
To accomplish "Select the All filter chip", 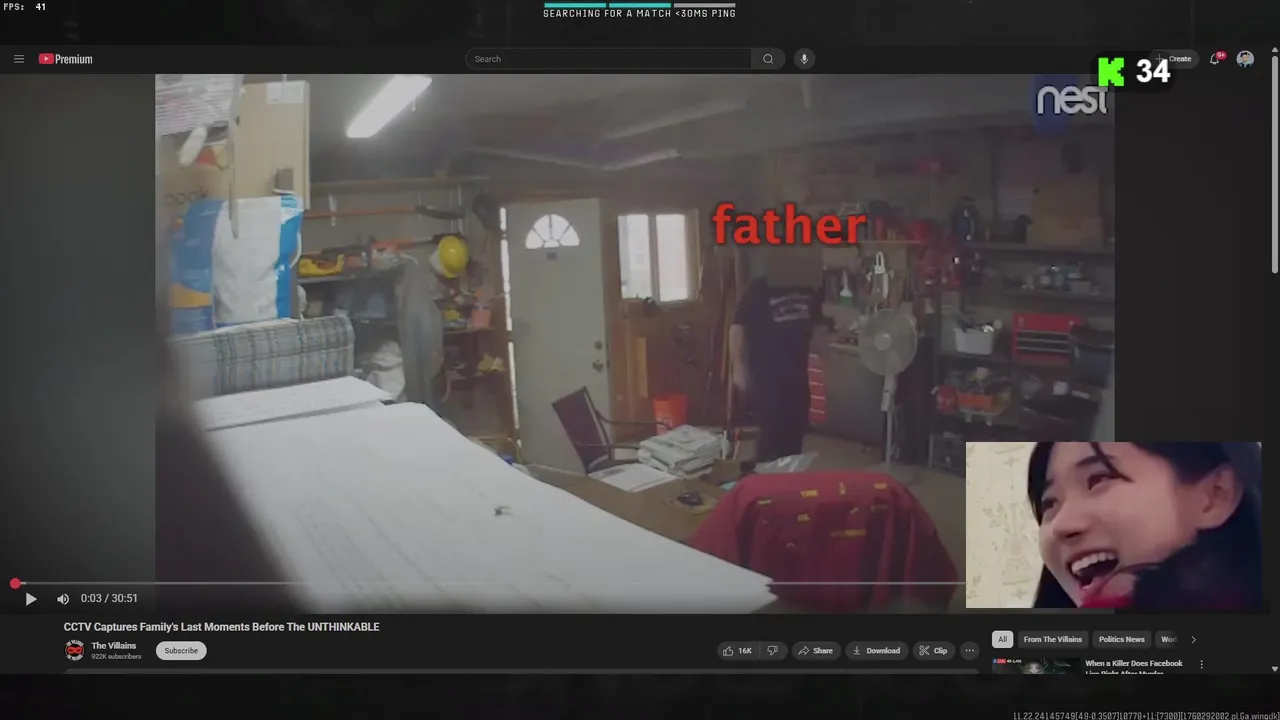I will pyautogui.click(x=1002, y=639).
